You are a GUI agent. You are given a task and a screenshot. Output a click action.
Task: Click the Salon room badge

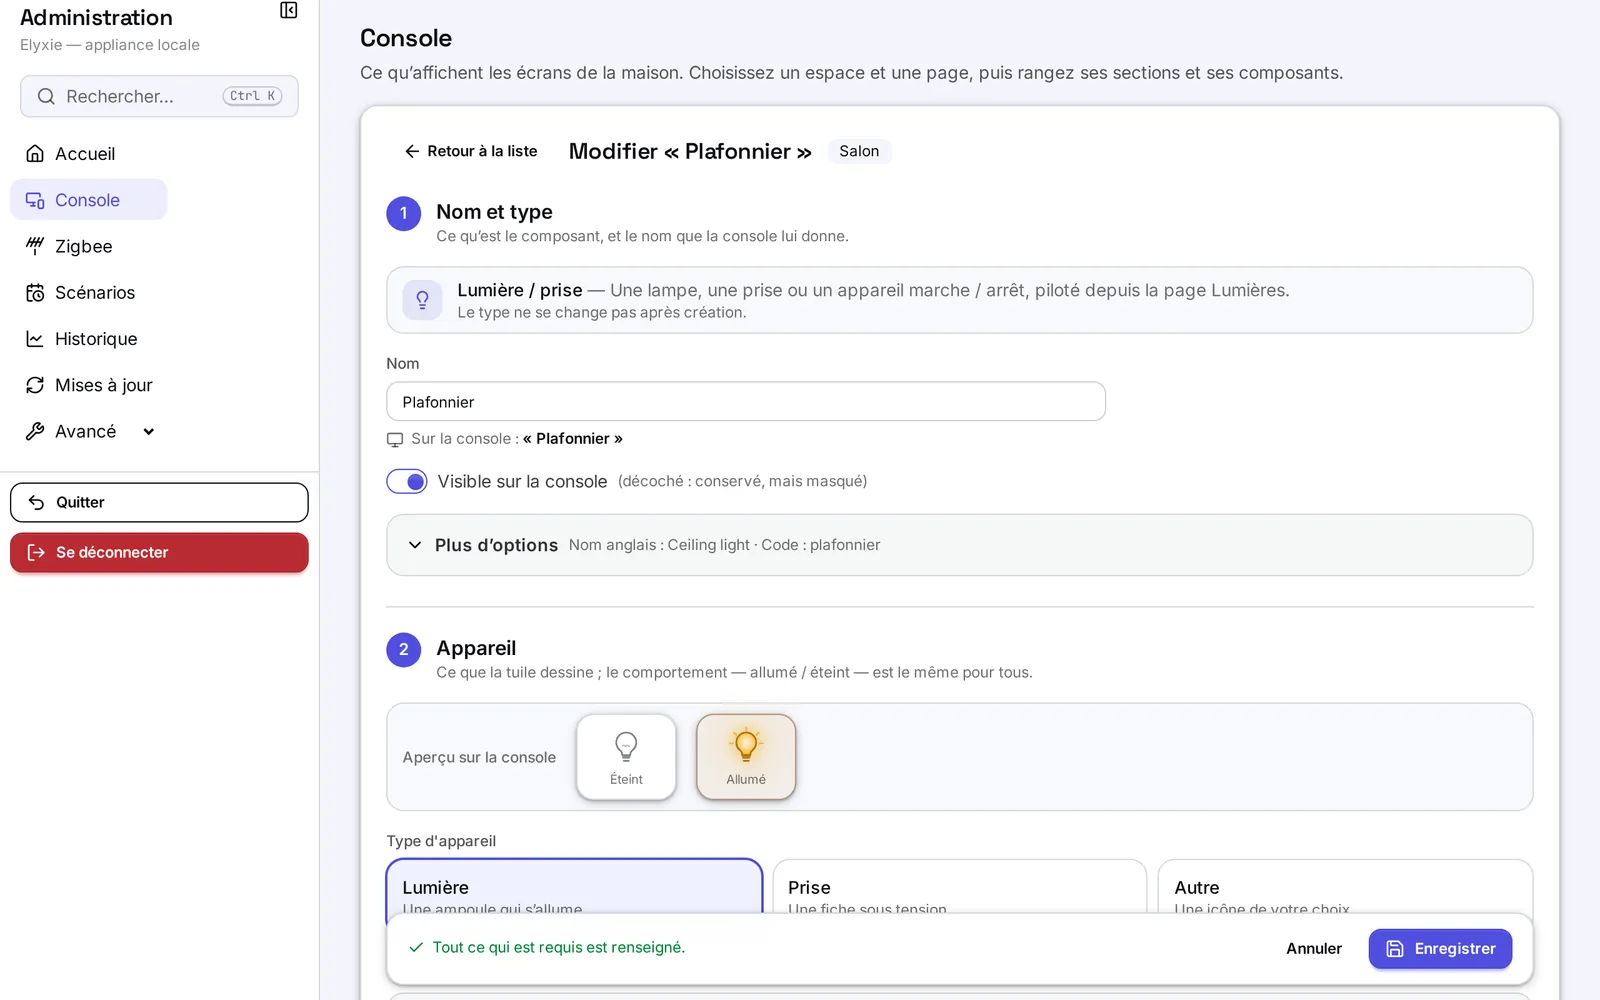859,152
